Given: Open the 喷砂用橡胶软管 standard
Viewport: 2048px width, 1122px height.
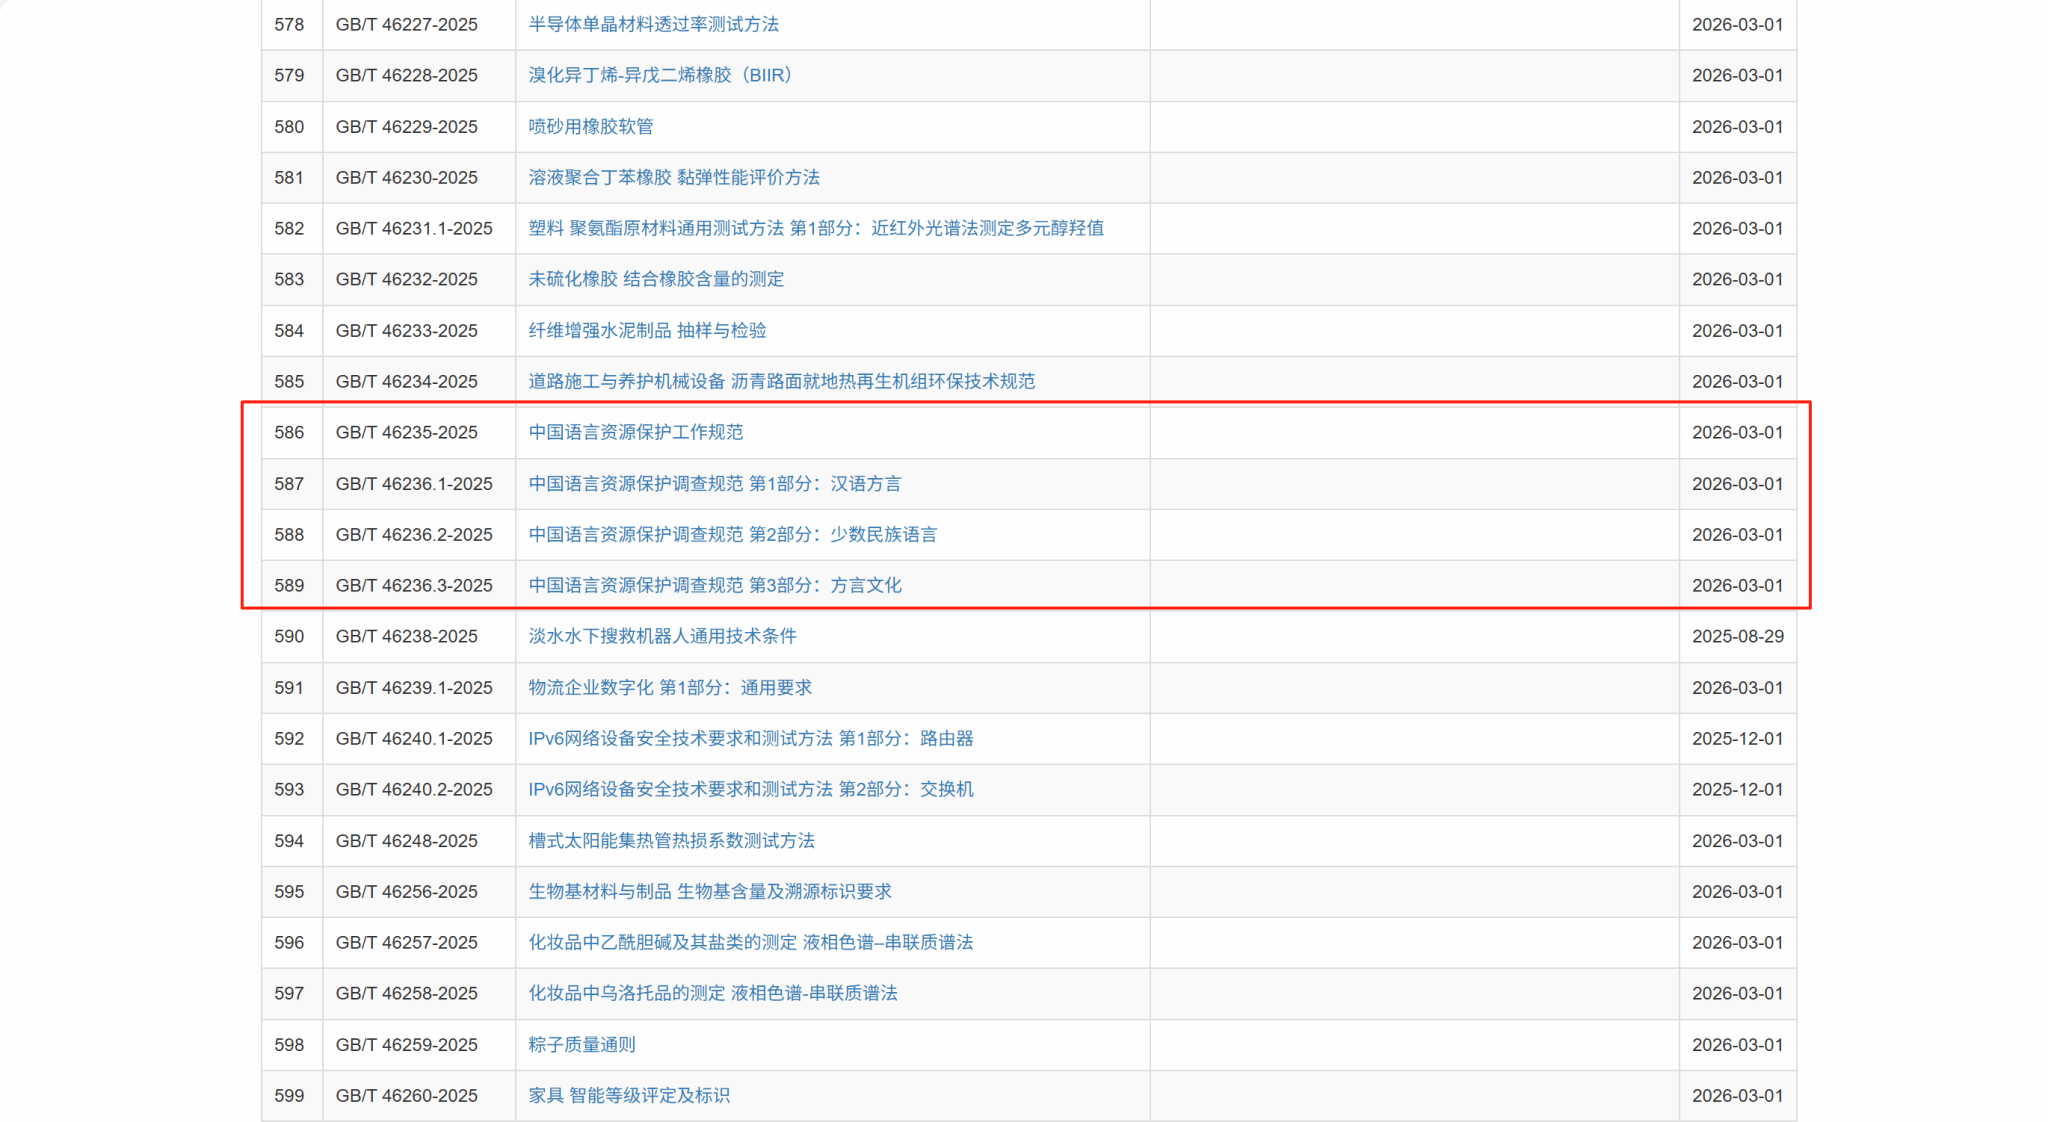Looking at the screenshot, I should [x=590, y=126].
